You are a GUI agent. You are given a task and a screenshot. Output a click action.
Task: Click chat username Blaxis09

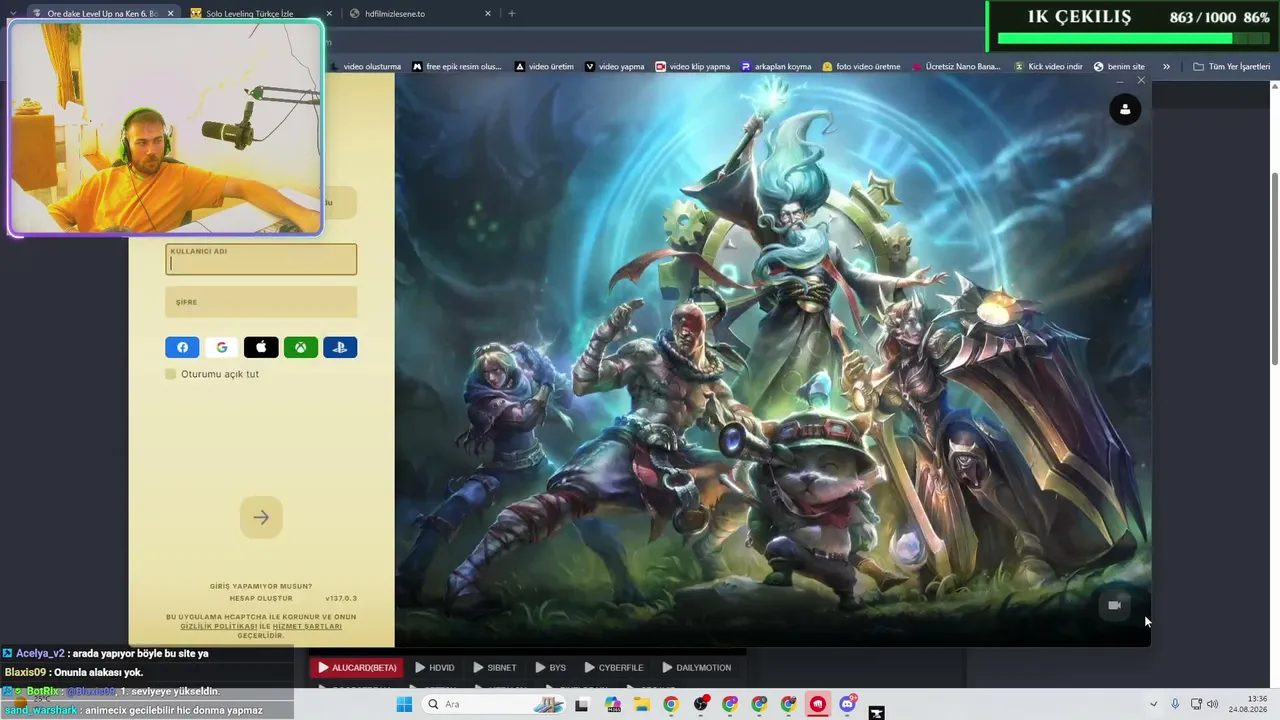tap(26, 672)
